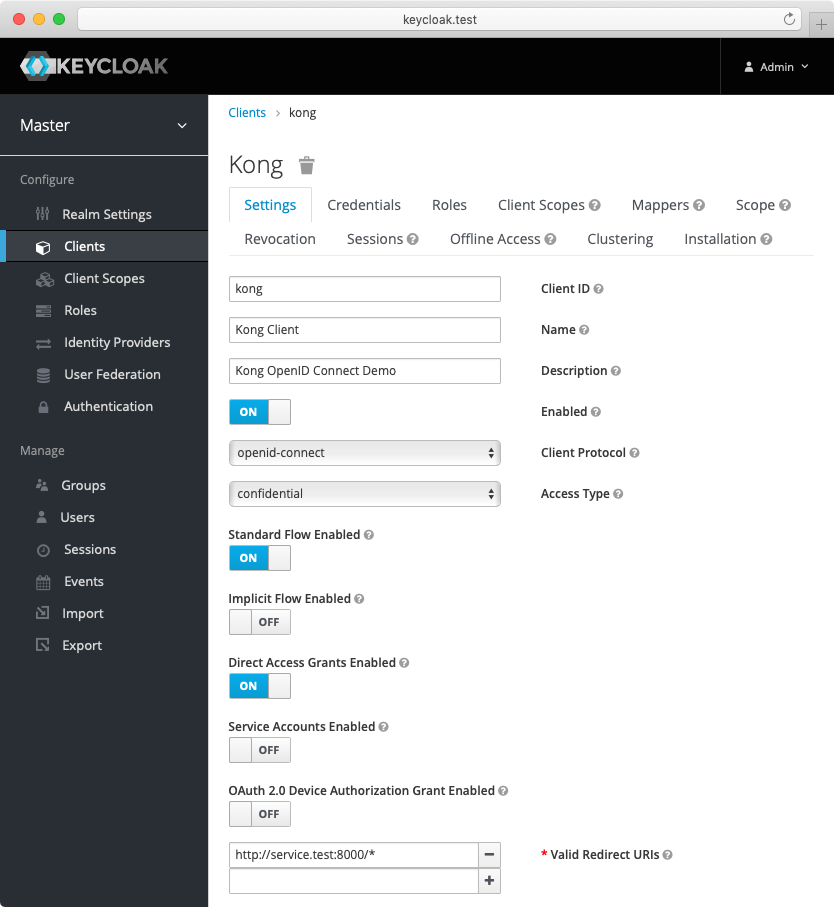Open the Client Scopes tab
Image resolution: width=834 pixels, height=907 pixels.
(549, 205)
